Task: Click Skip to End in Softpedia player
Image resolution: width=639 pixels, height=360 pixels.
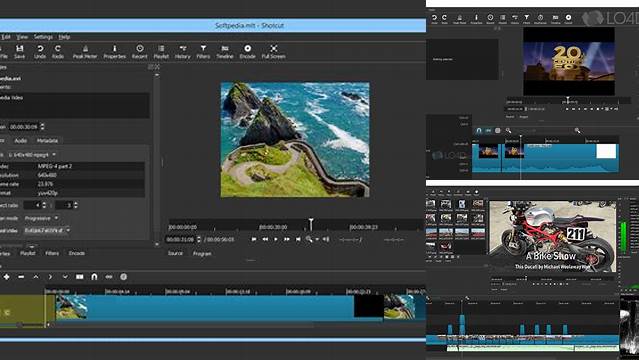Action: 298,239
